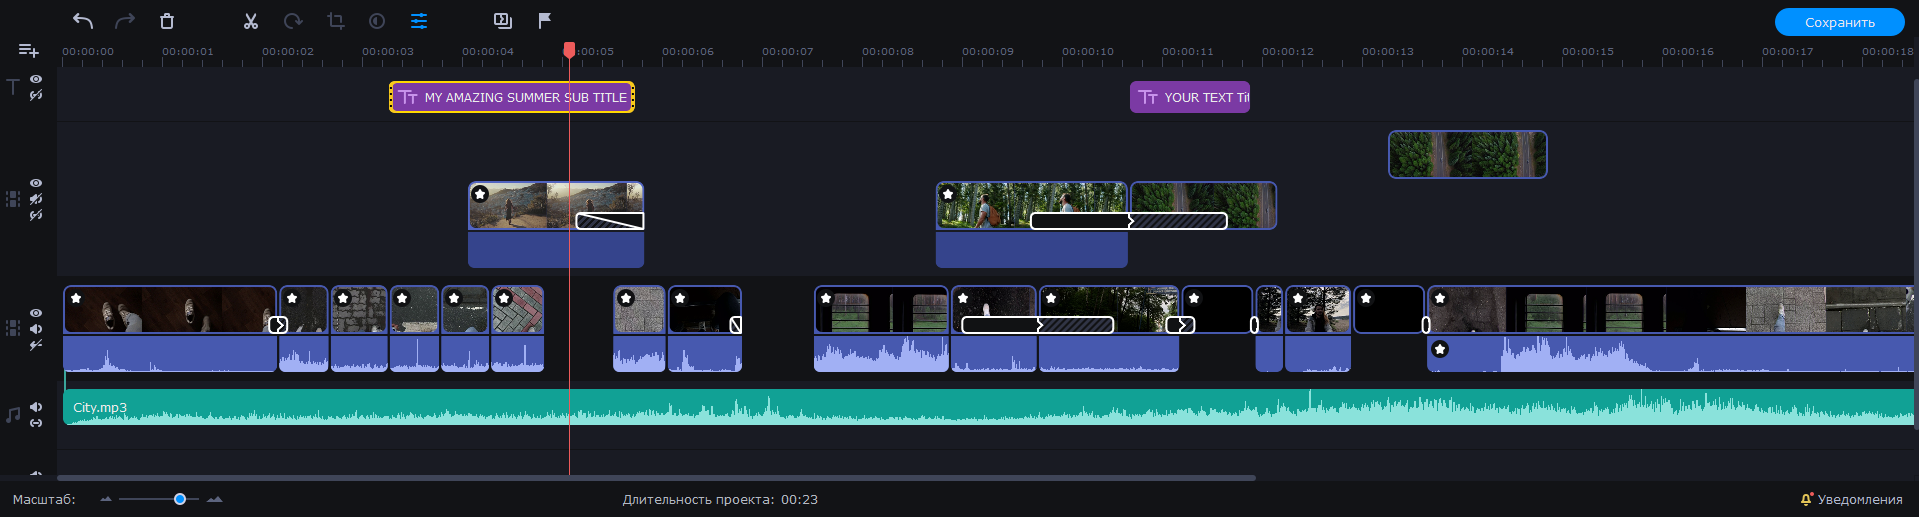Hide the title track using its eye icon
This screenshot has width=1919, height=517.
coord(36,79)
